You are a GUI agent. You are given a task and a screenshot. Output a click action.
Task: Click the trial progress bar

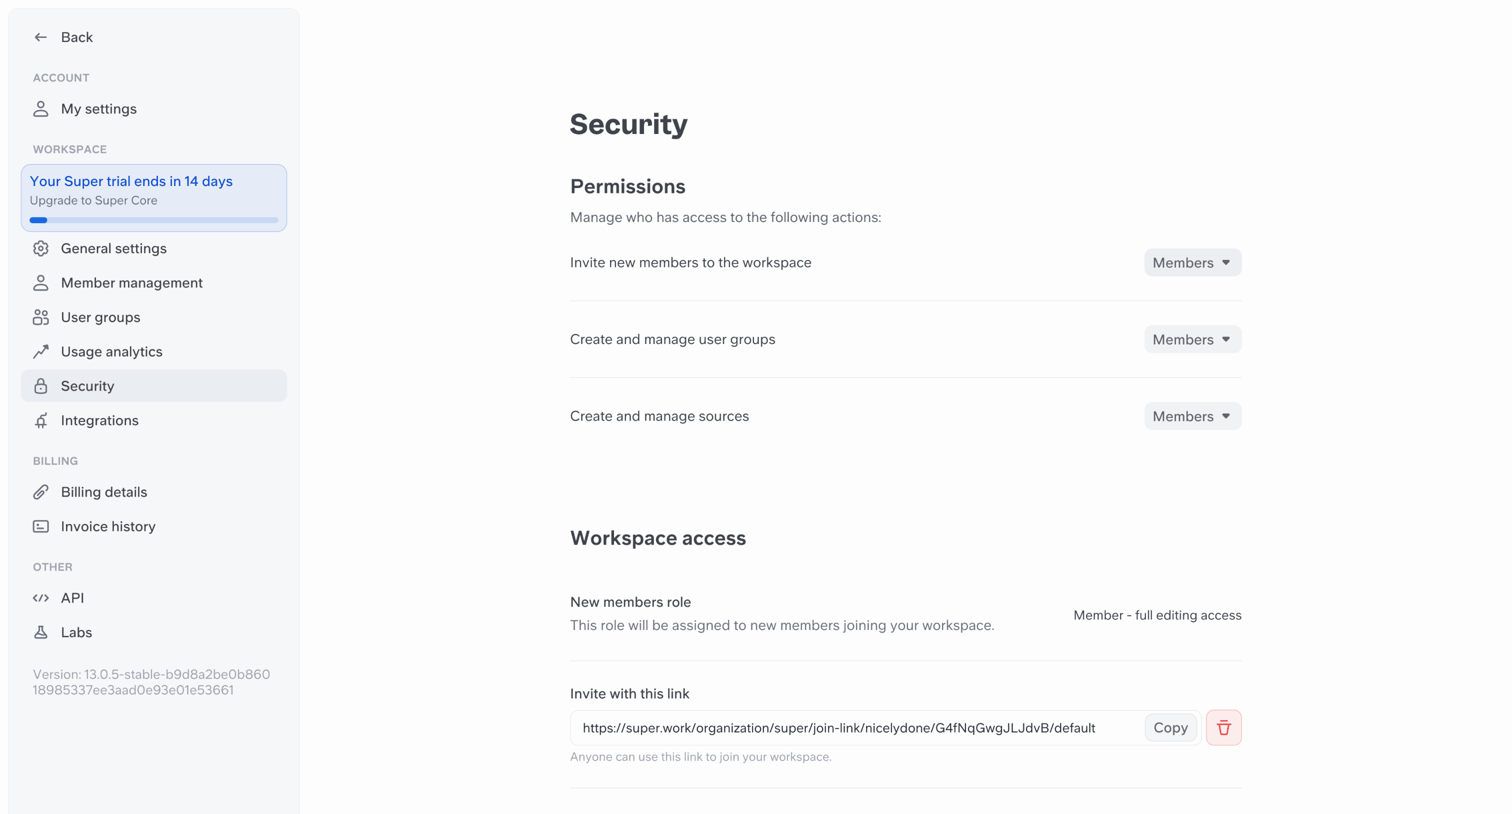pyautogui.click(x=154, y=220)
